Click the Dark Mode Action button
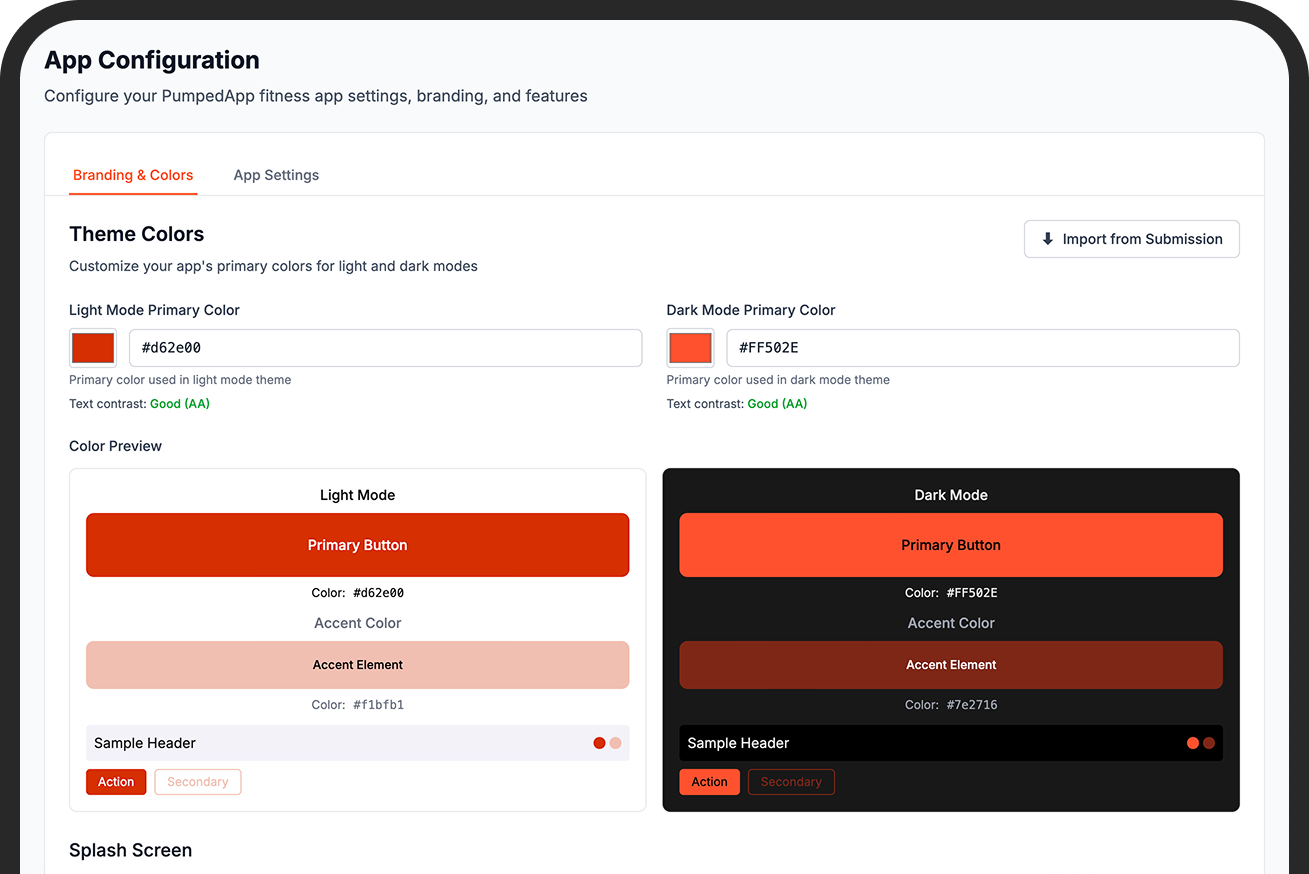The width and height of the screenshot is (1309, 874). point(709,782)
